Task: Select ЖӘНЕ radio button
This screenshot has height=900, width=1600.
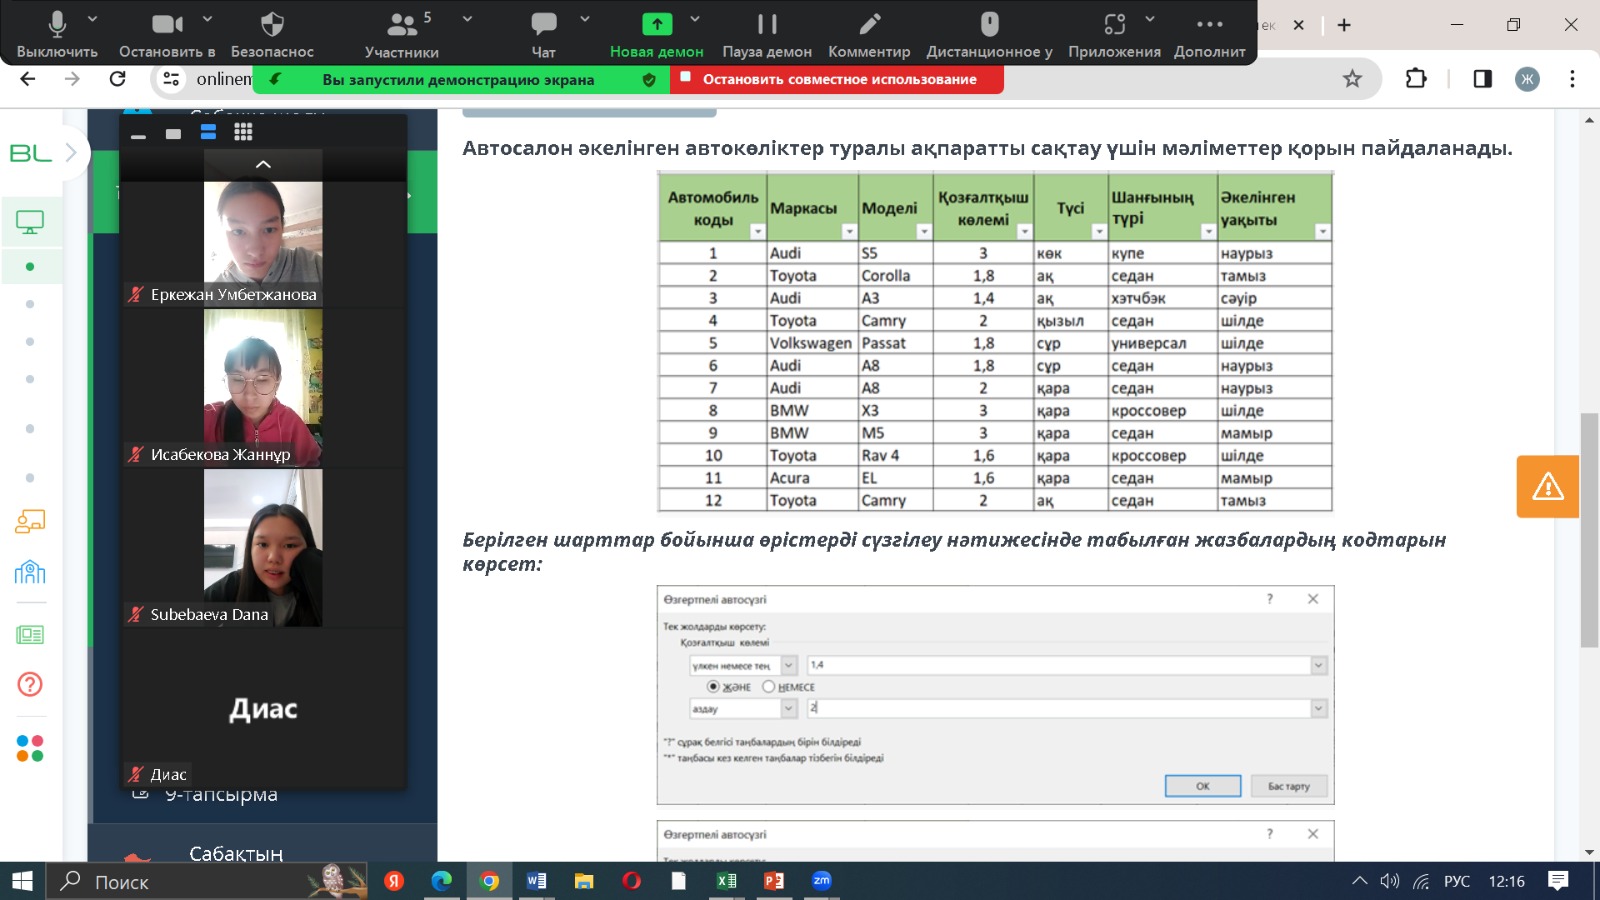Action: pos(713,687)
